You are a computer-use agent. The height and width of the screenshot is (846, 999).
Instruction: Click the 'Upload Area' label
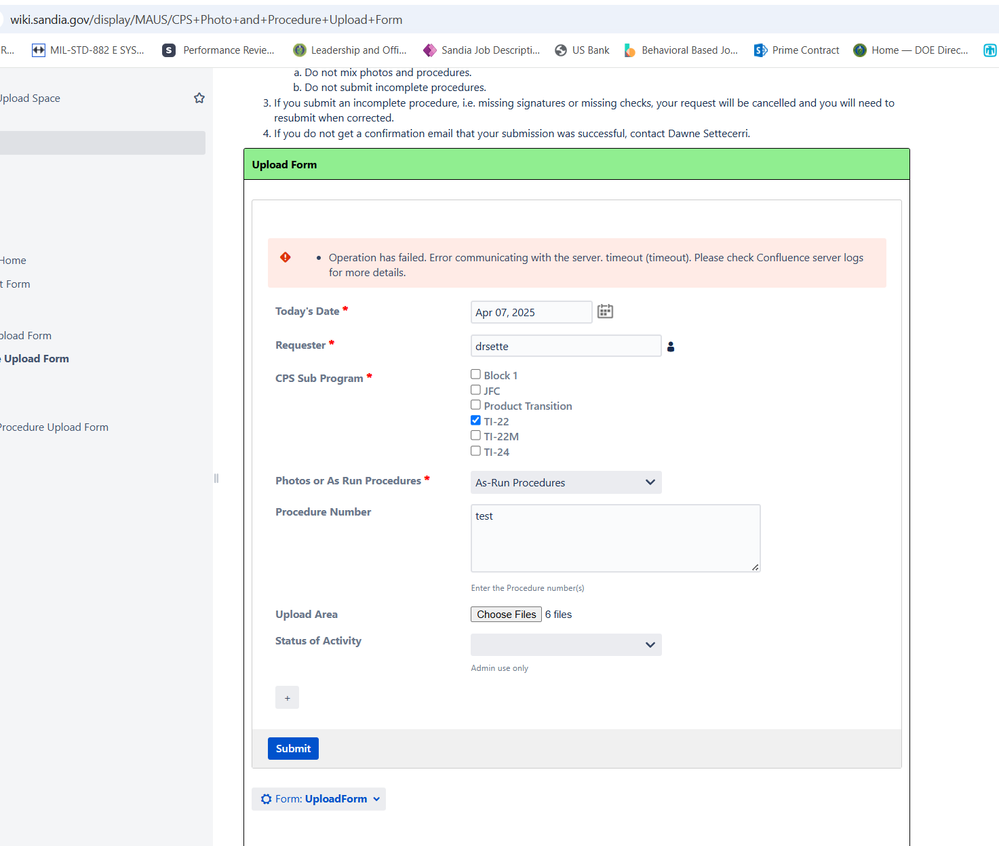[x=306, y=614]
